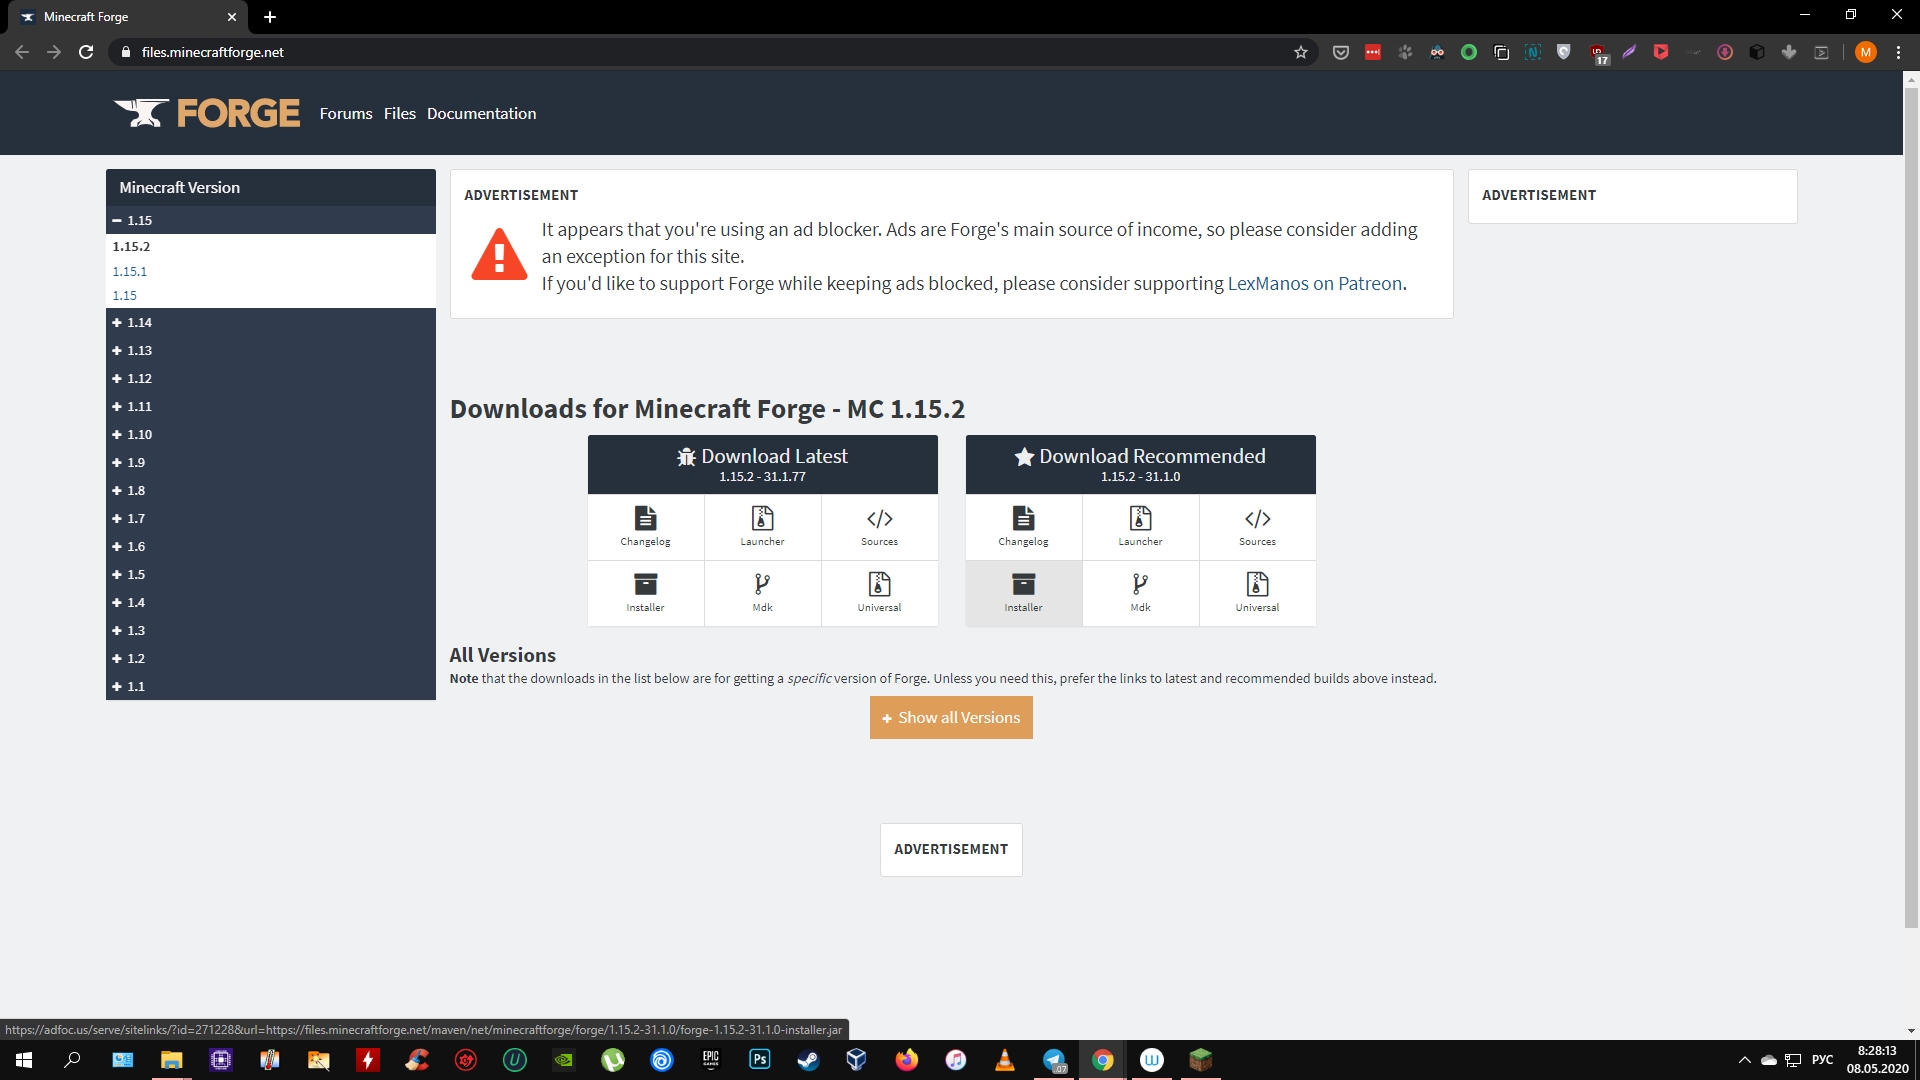Expand the 1.10 version group
The height and width of the screenshot is (1080, 1920).
click(x=271, y=434)
